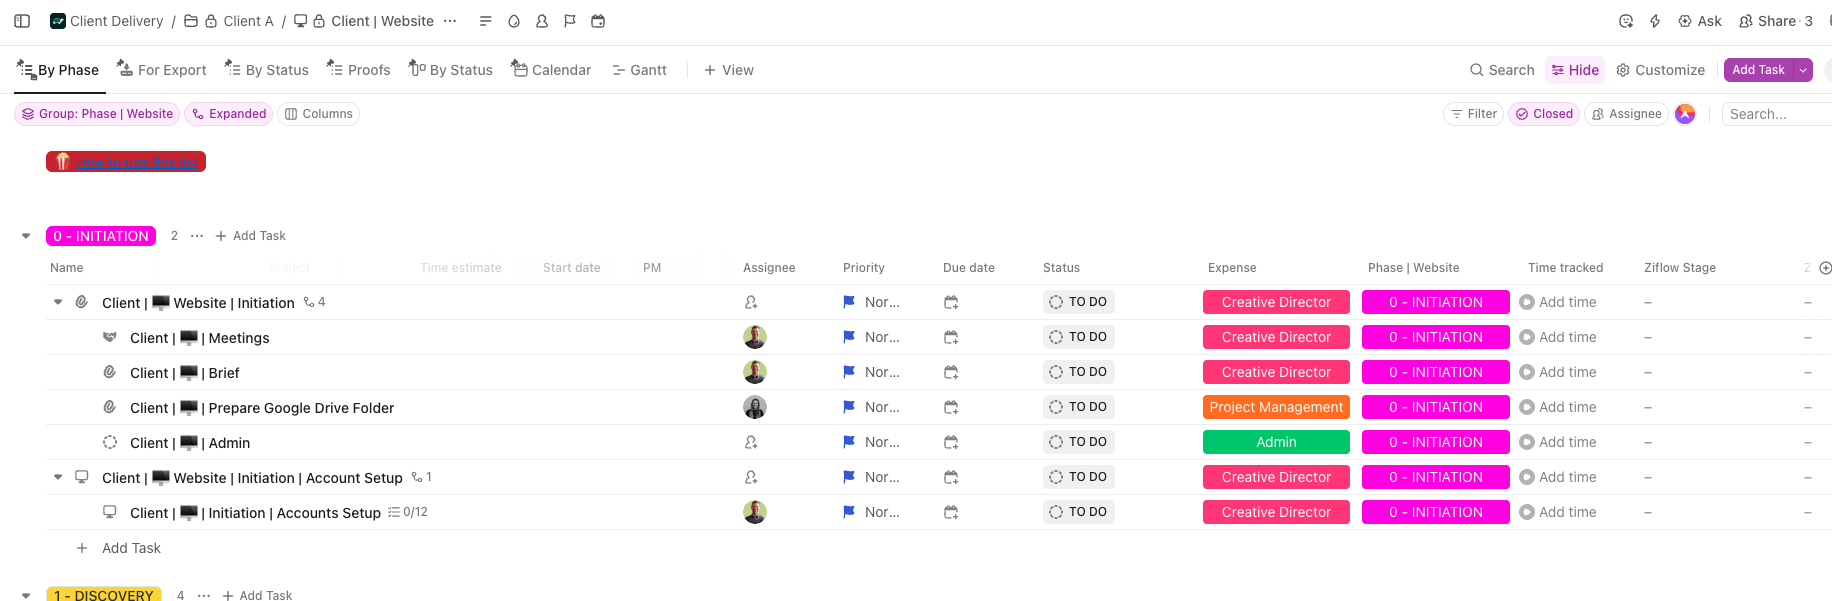Toggle the Closed tasks filter
The height and width of the screenshot is (601, 1832).
click(1544, 114)
